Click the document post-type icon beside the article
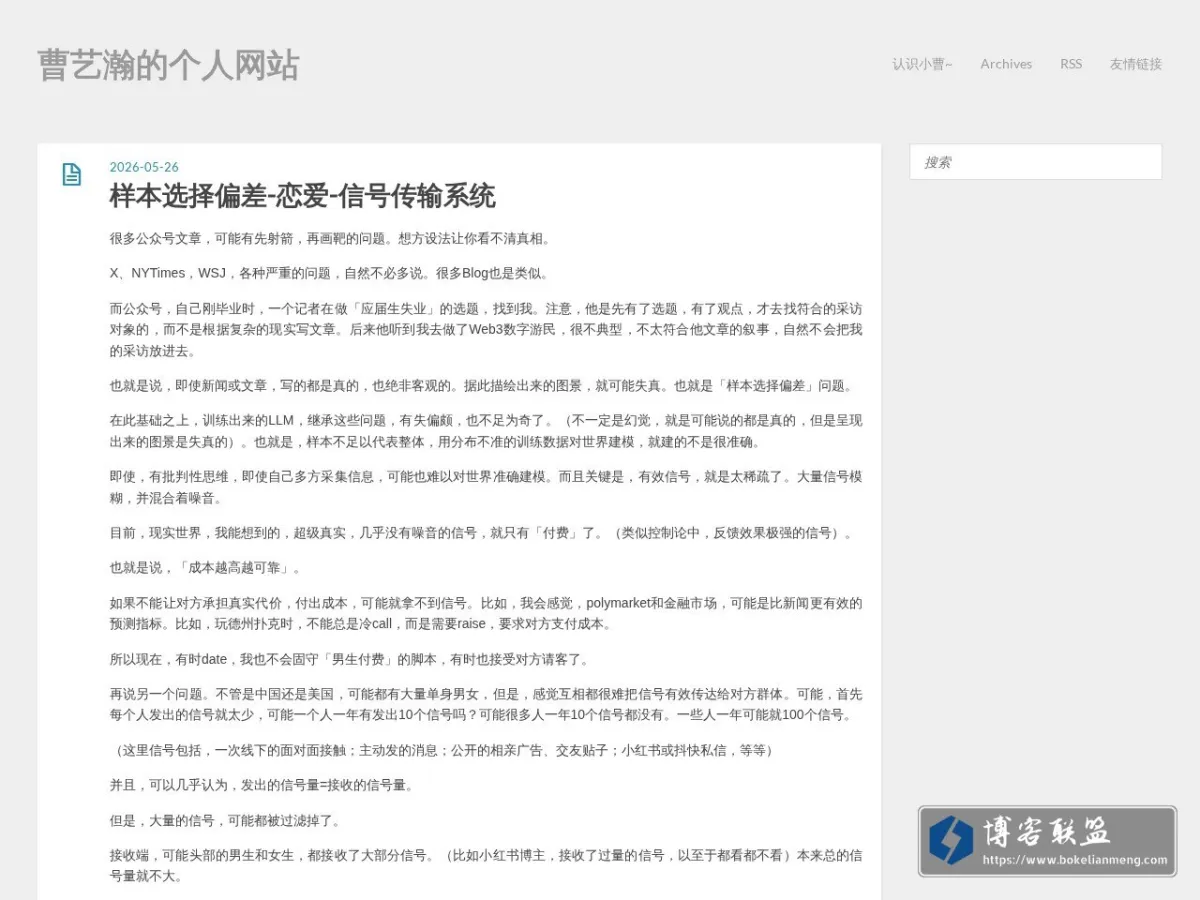 [72, 174]
